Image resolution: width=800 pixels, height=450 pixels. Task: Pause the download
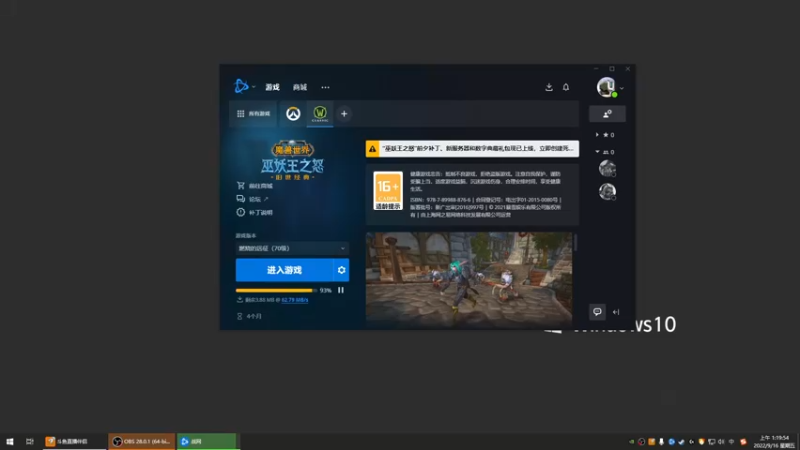click(341, 290)
